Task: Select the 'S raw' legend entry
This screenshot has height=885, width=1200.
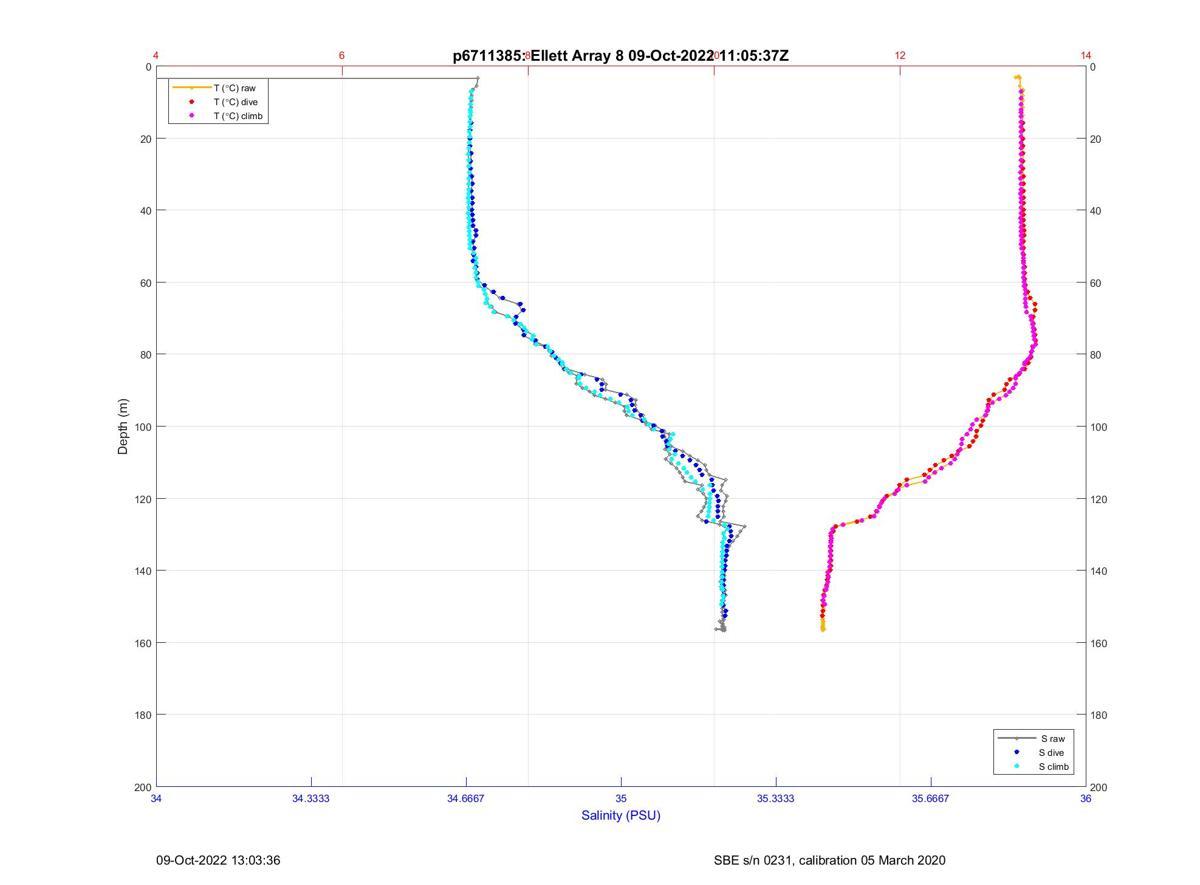Action: tap(1051, 738)
